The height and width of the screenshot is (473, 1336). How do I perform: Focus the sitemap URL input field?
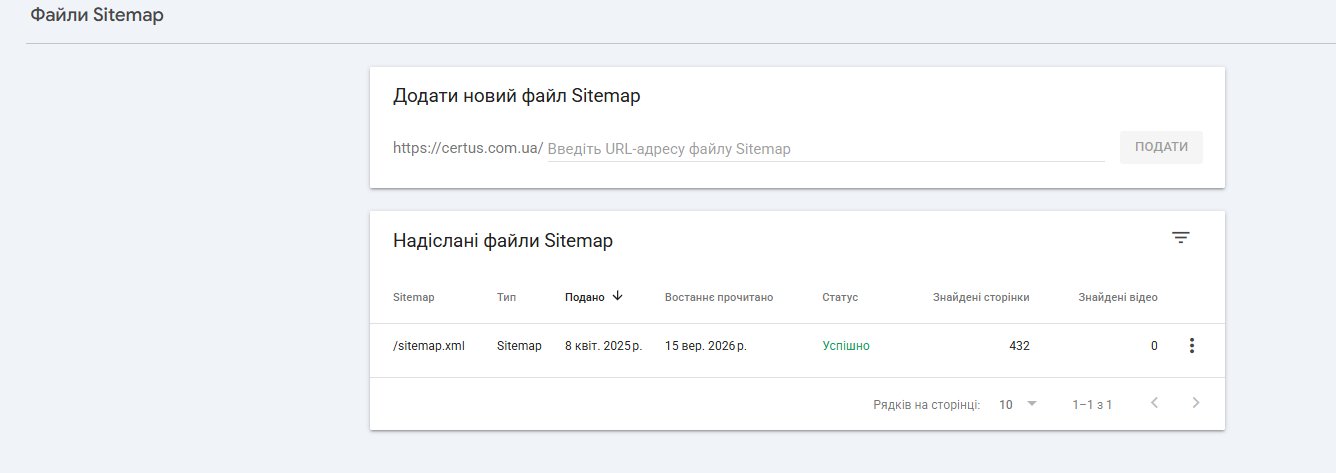[x=826, y=149]
